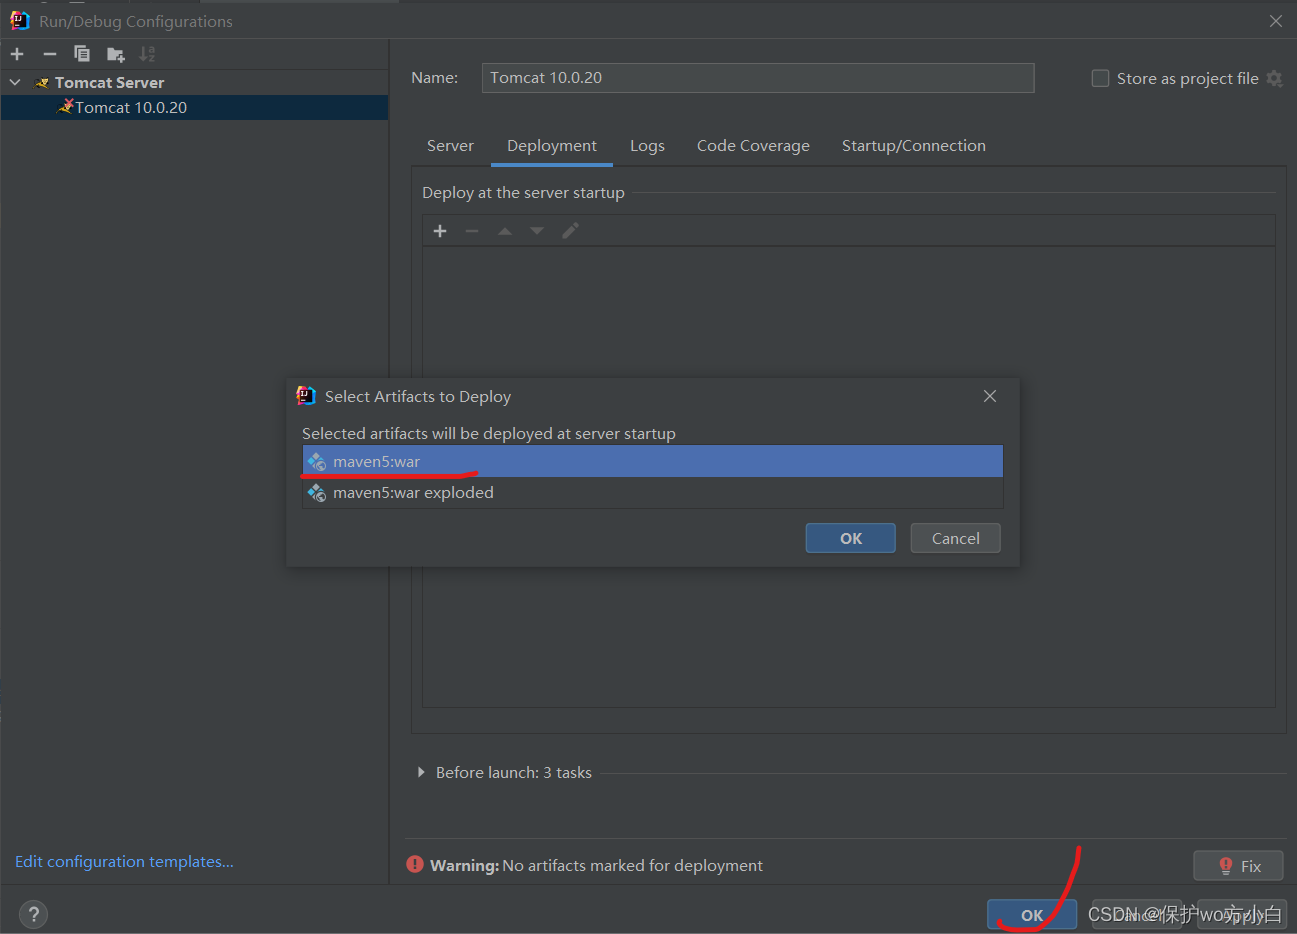The width and height of the screenshot is (1297, 934).
Task: Confirm artifact selection with OK button
Action: point(851,538)
